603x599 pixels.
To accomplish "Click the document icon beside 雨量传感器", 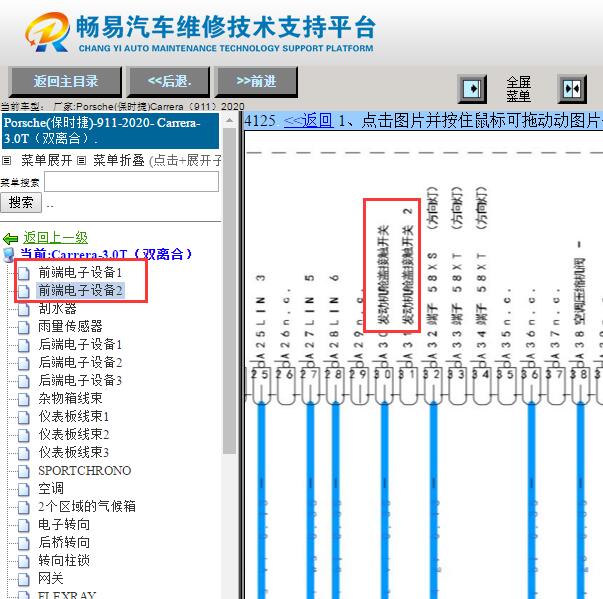I will point(24,328).
